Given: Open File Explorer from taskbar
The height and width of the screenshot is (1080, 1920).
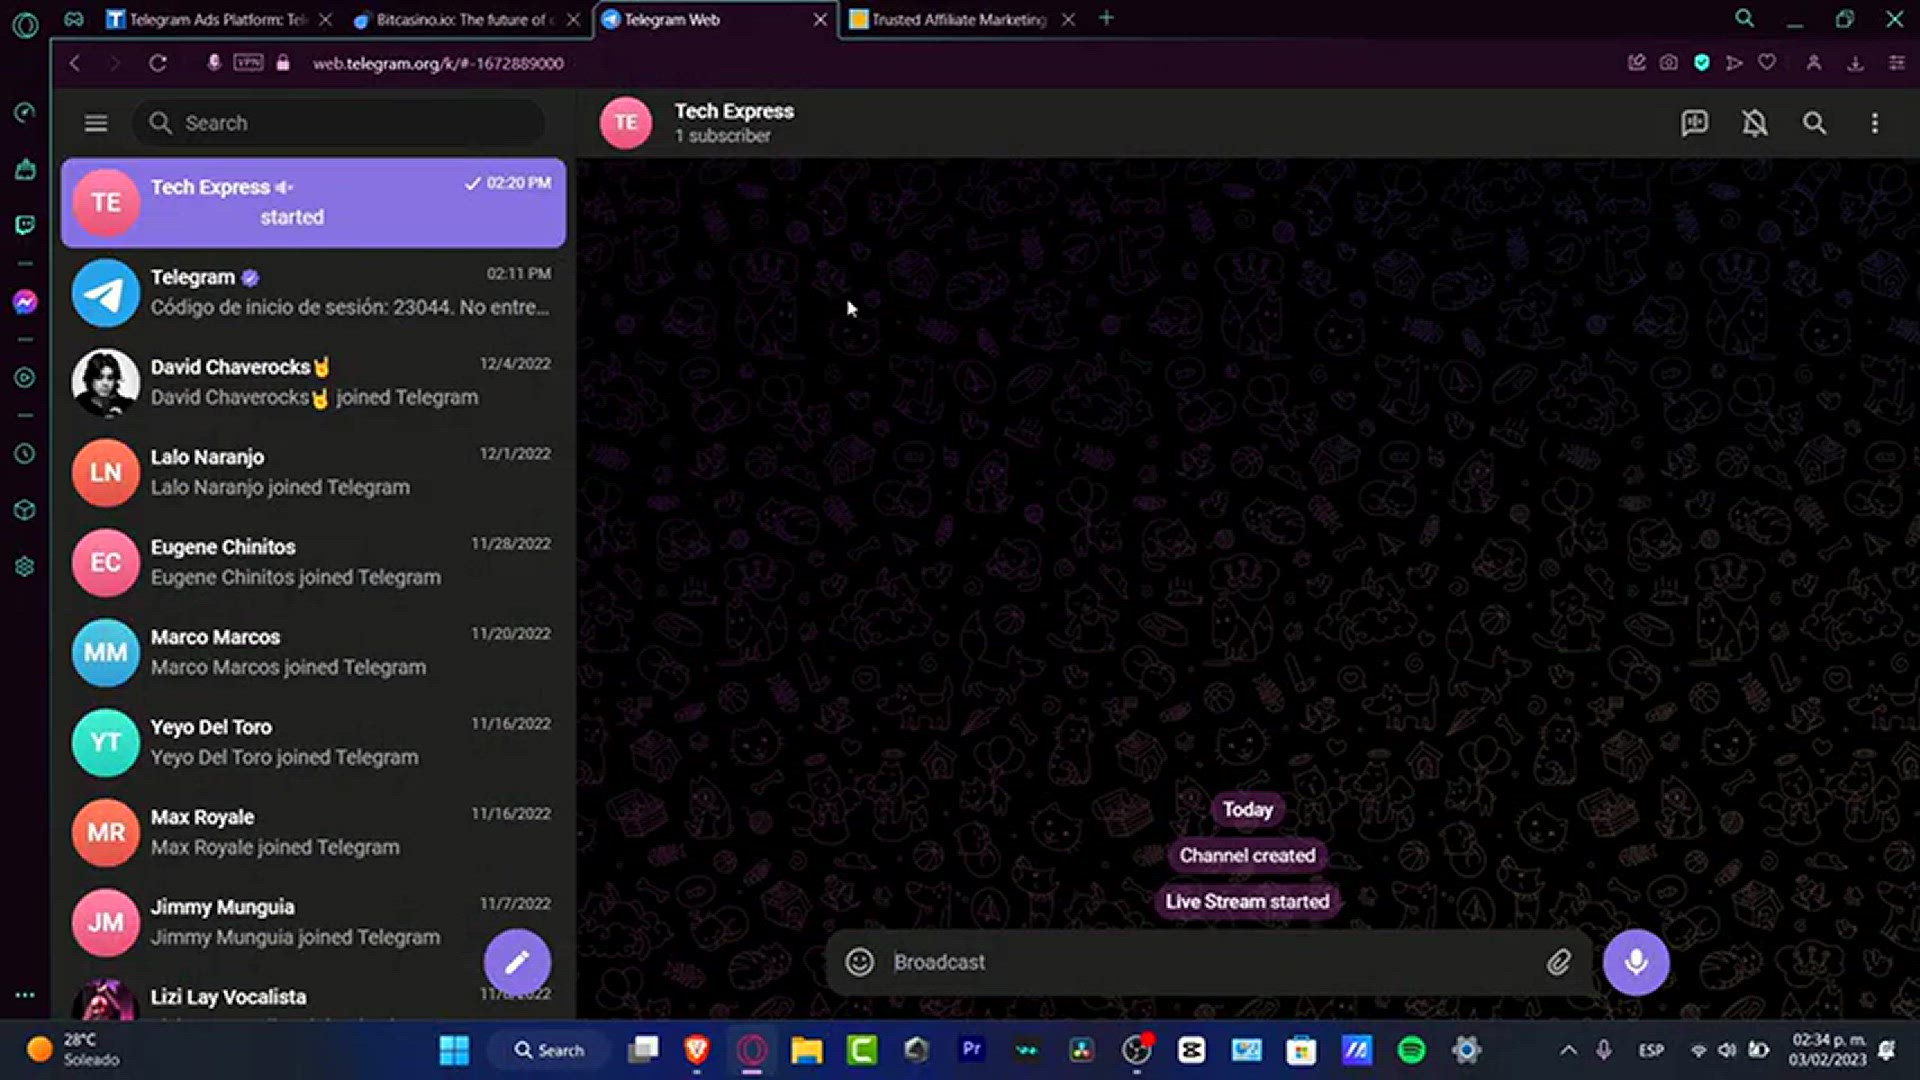Looking at the screenshot, I should click(807, 1050).
